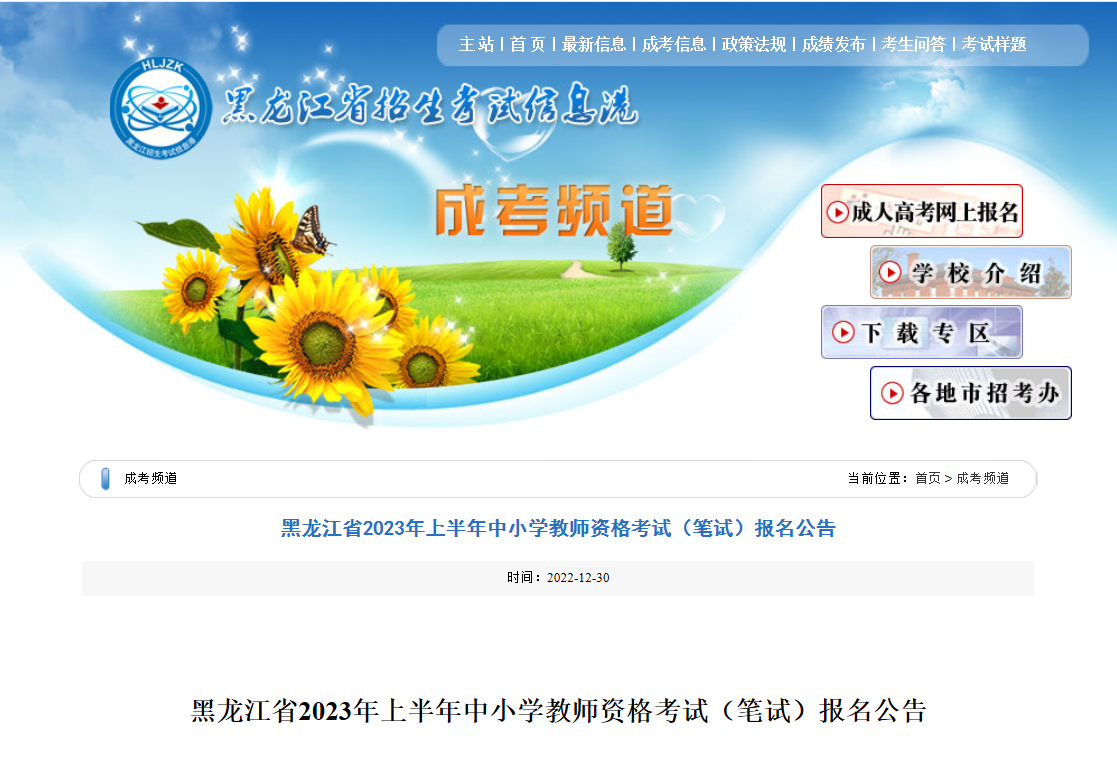Click 成考频道 breadcrumb link at right
Image resolution: width=1117 pixels, height=778 pixels.
[x=982, y=478]
